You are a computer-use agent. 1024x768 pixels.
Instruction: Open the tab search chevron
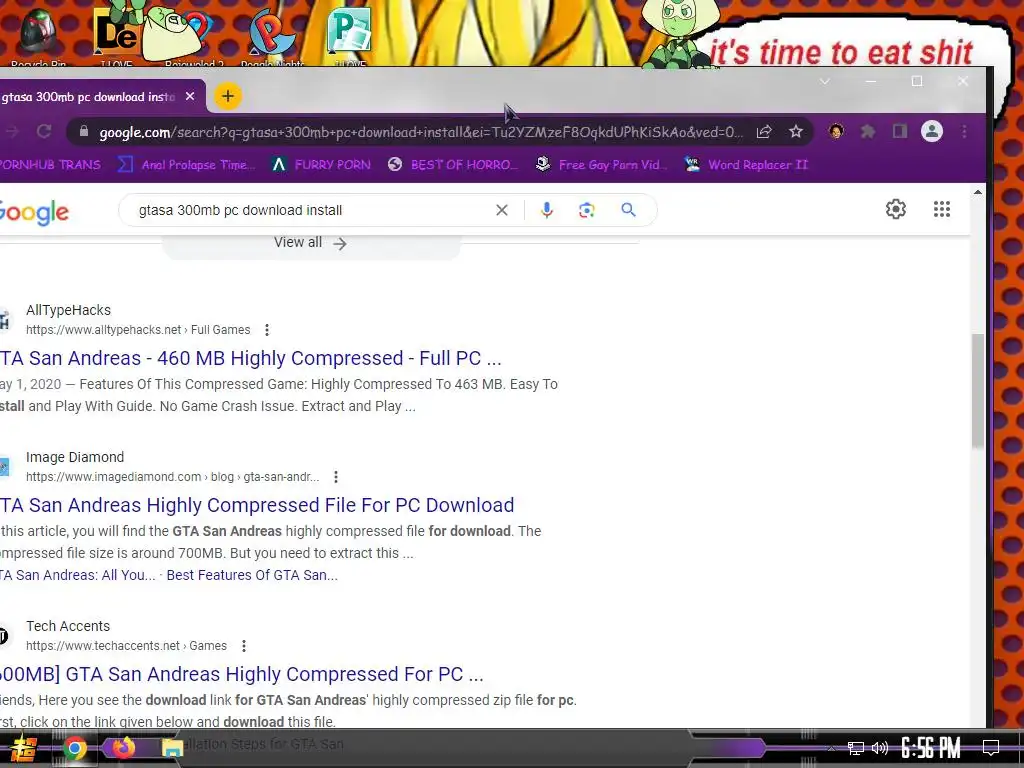(825, 82)
